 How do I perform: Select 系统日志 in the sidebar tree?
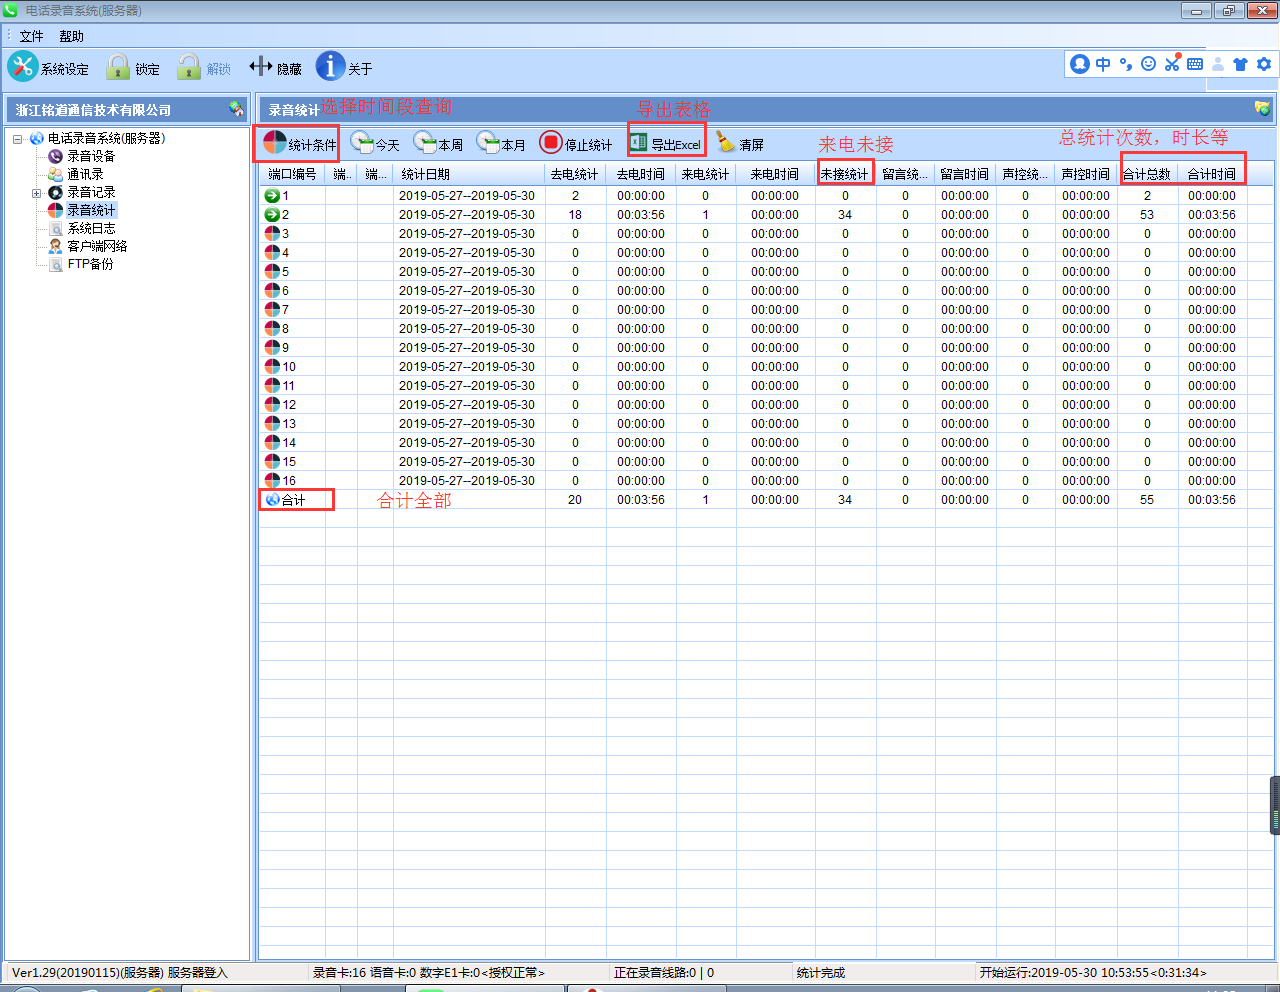(x=91, y=228)
